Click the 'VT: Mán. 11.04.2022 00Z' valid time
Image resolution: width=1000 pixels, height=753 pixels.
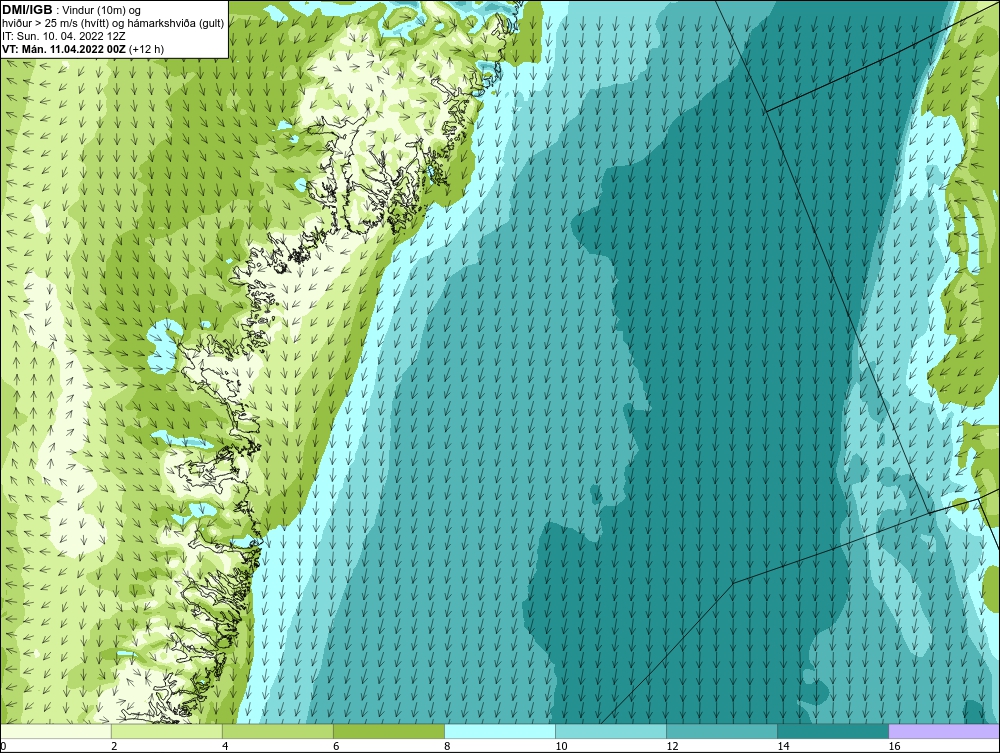point(64,49)
